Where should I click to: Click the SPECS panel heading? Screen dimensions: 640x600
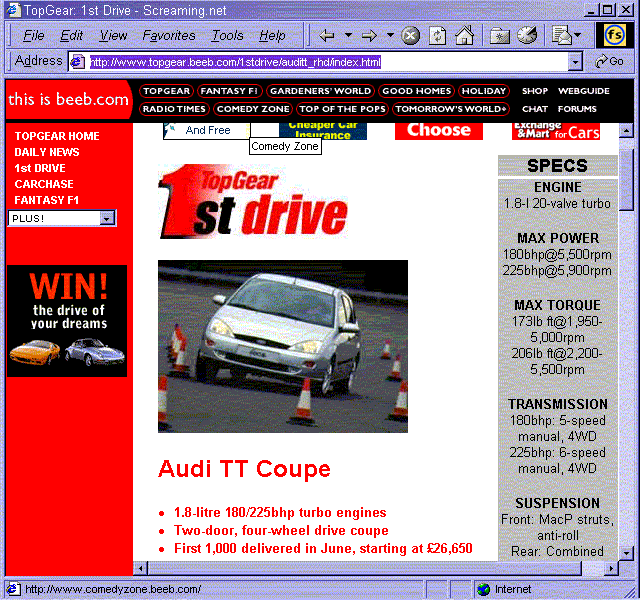(557, 166)
